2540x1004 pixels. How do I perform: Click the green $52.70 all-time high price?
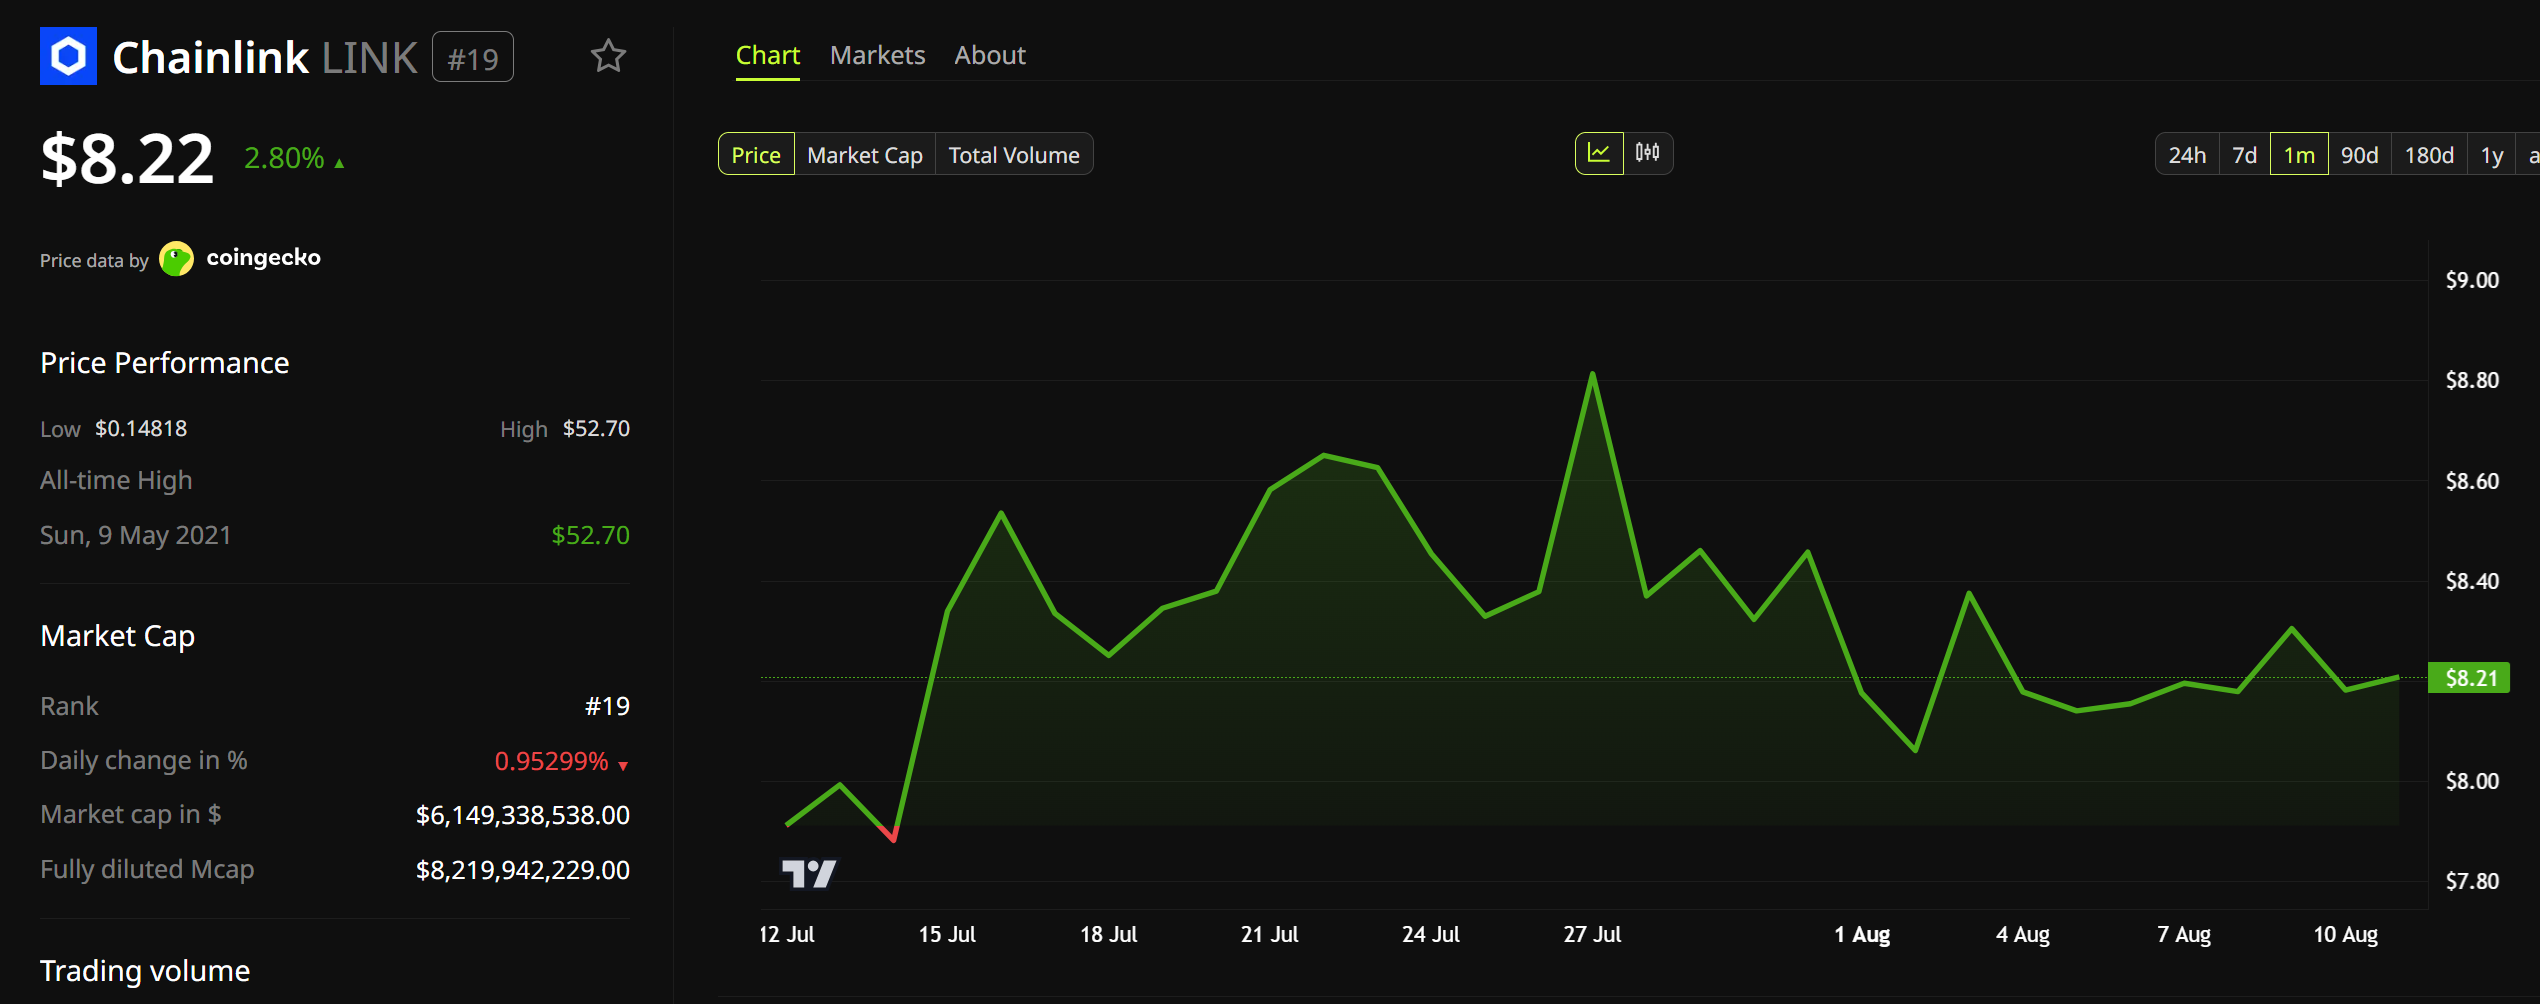point(591,535)
